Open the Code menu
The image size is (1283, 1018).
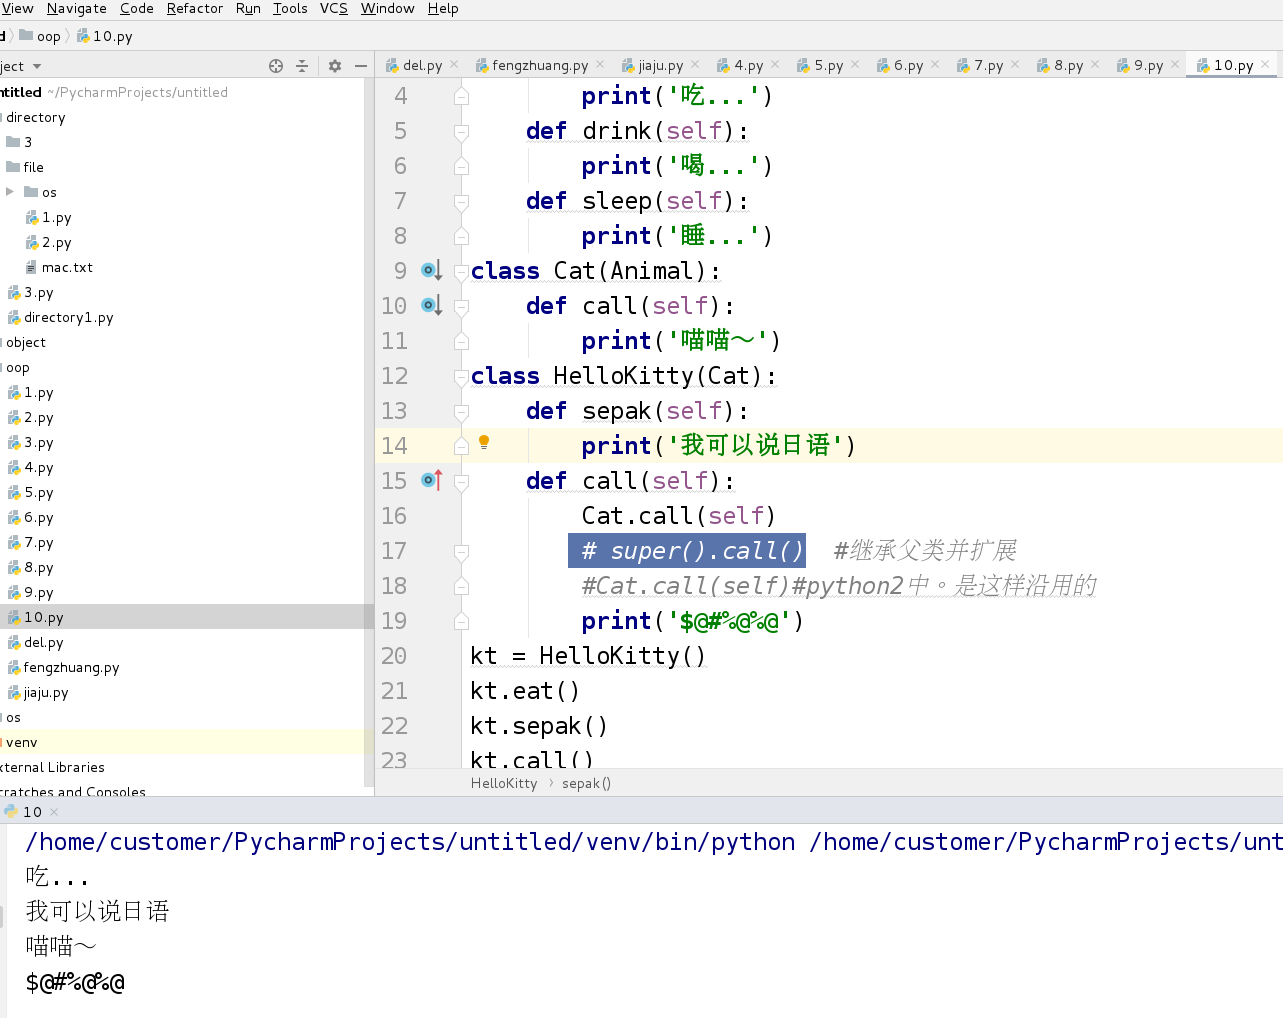(137, 8)
